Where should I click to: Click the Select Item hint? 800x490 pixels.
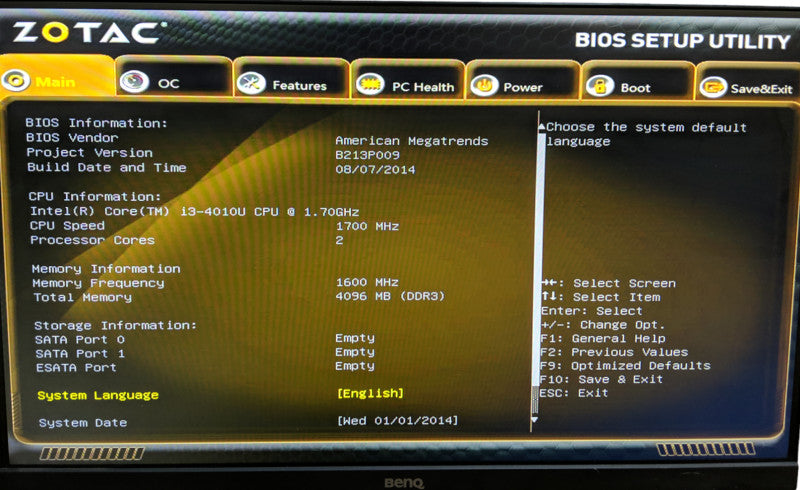[601, 297]
